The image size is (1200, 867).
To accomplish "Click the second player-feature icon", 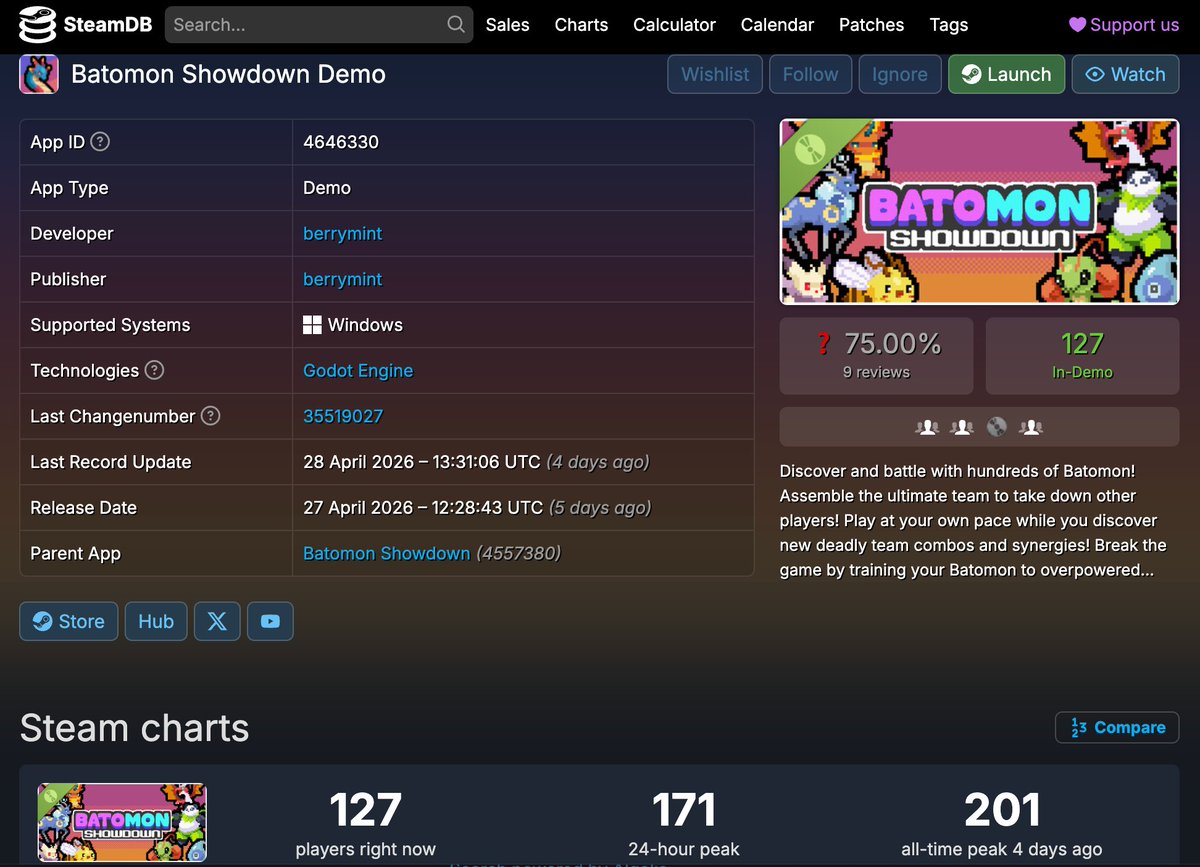I will [x=962, y=427].
